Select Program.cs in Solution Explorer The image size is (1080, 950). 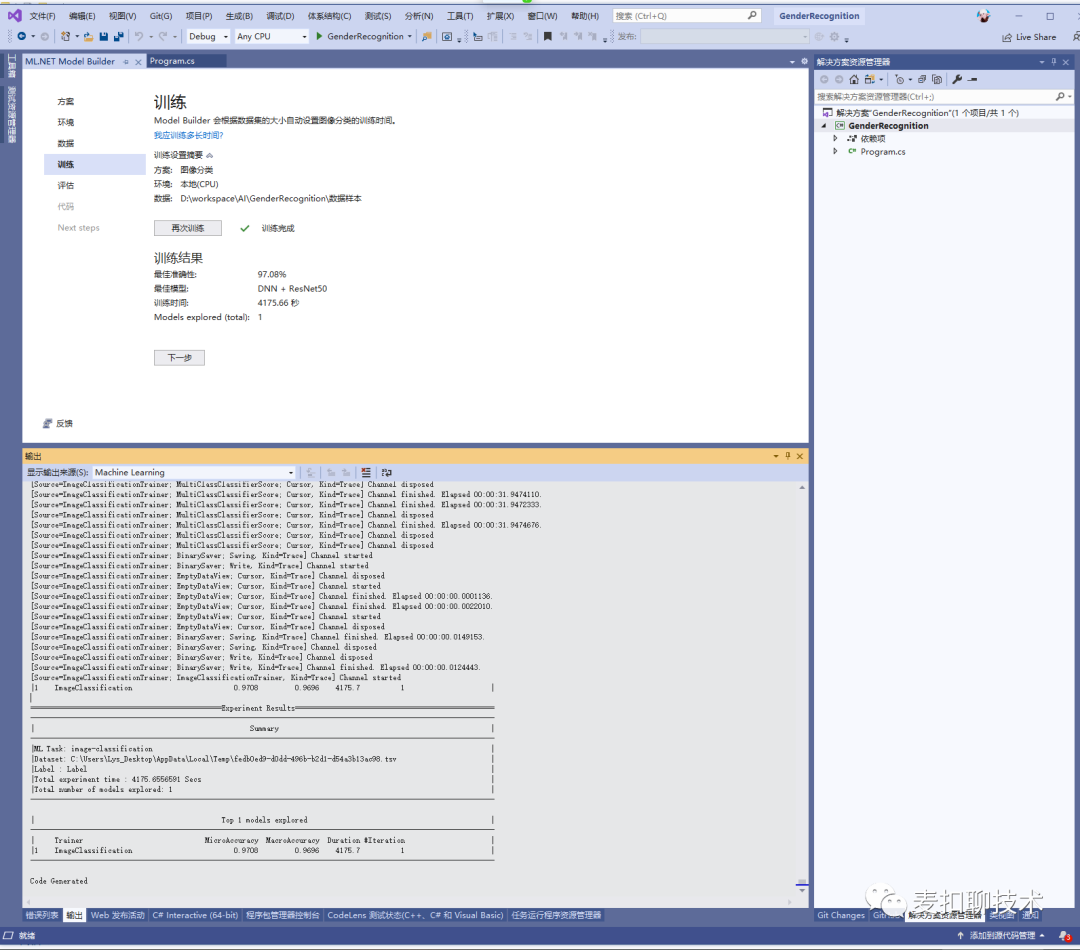(882, 152)
